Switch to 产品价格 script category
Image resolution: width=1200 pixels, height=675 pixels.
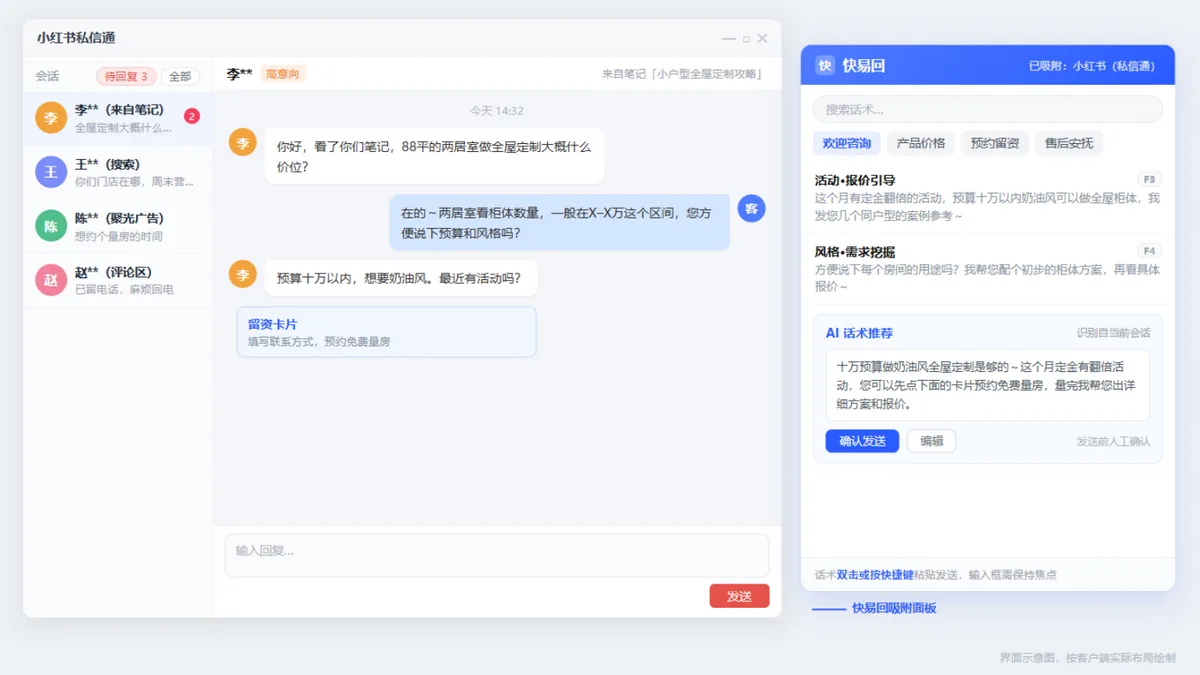921,143
